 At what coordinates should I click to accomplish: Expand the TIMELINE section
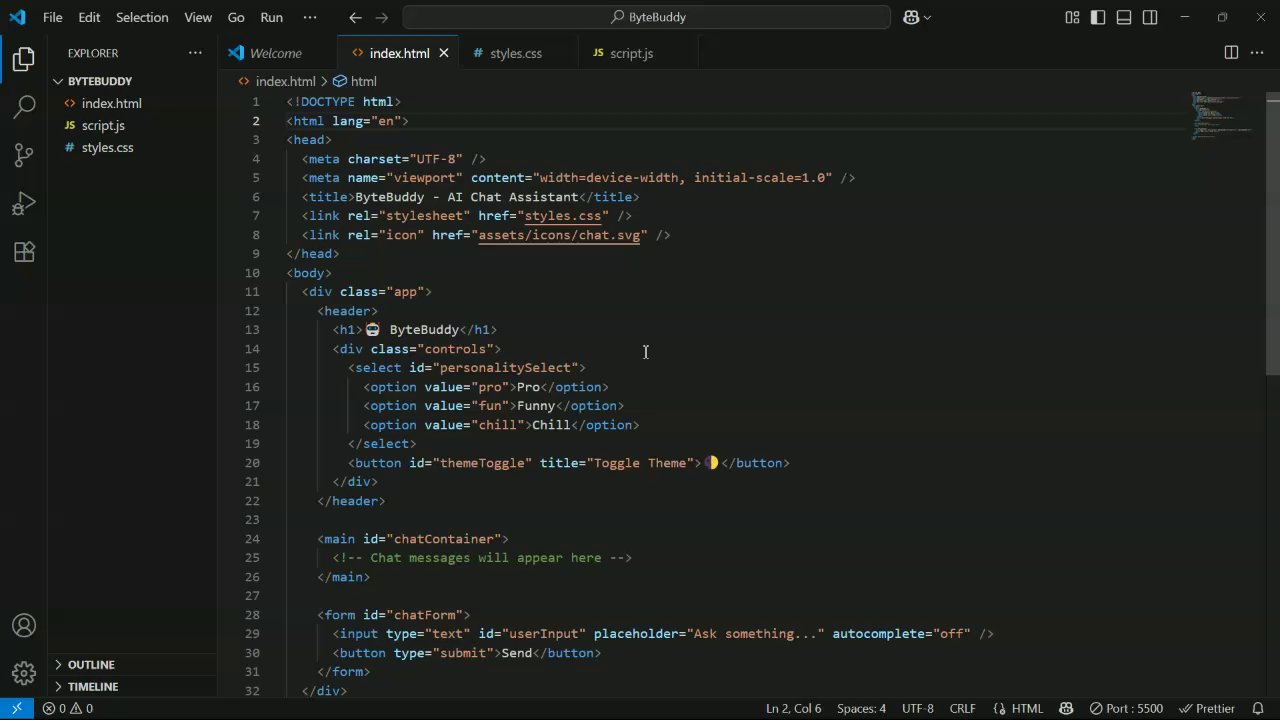tap(132, 687)
